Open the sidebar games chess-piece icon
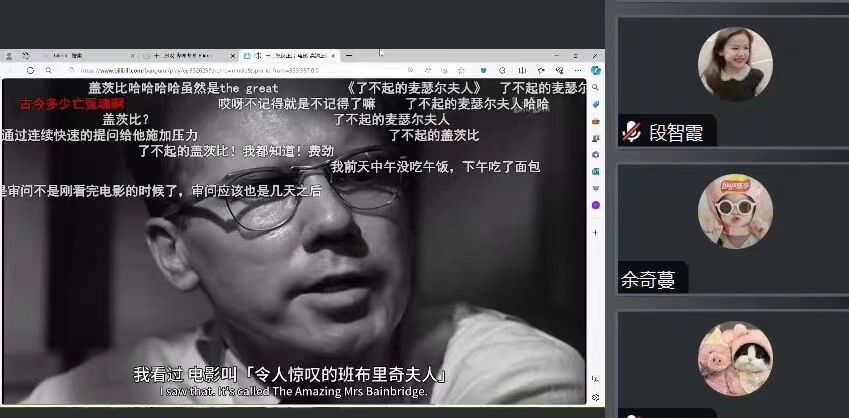Viewport: 849px width, 418px height. click(x=596, y=138)
